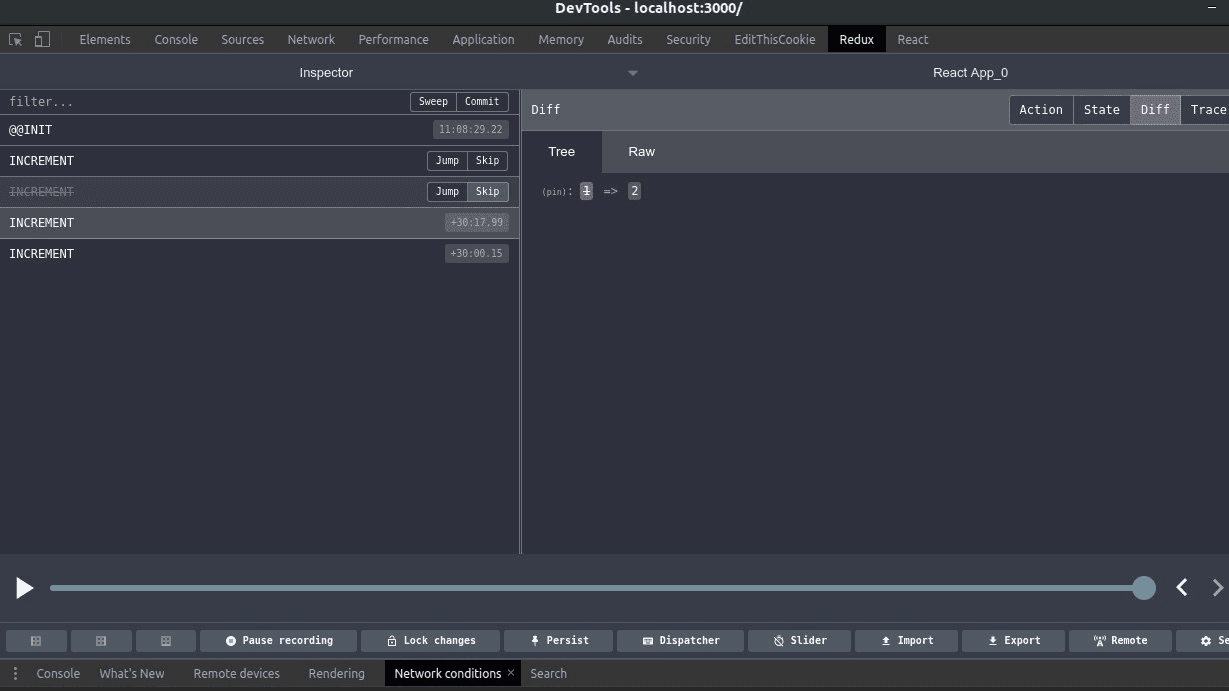Image resolution: width=1229 pixels, height=691 pixels.
Task: Enable Persist state
Action: pos(558,640)
